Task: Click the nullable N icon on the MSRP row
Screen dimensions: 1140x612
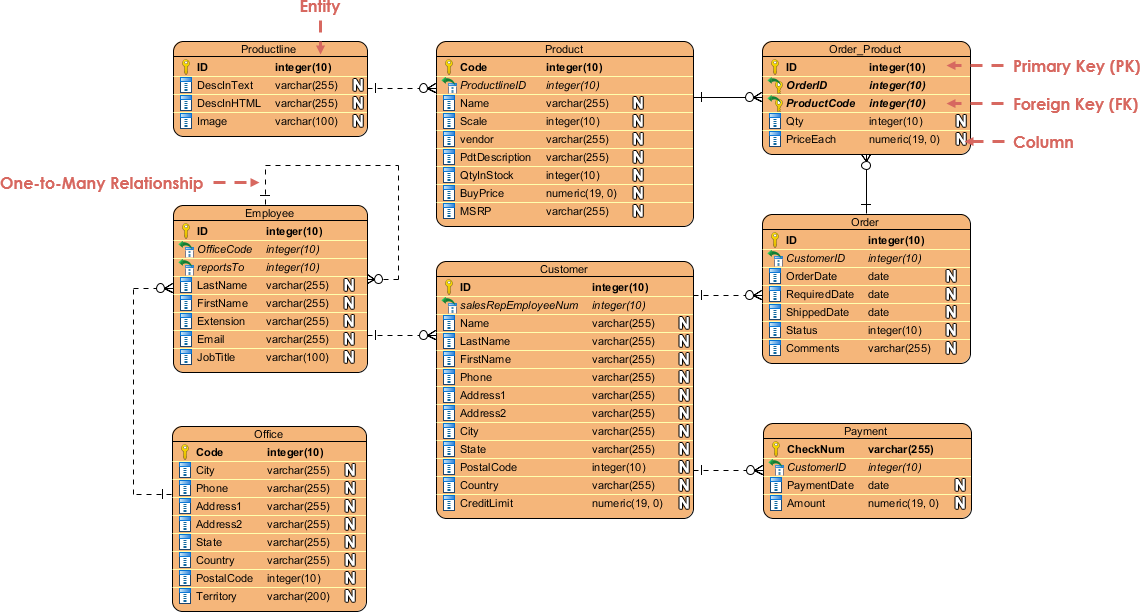Action: pyautogui.click(x=638, y=212)
